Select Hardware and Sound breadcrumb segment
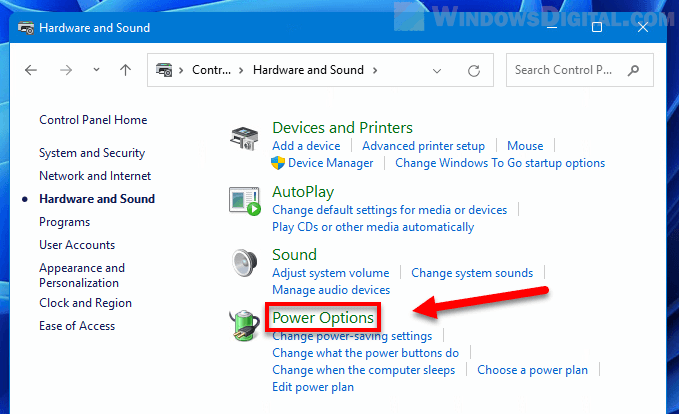The image size is (679, 414). coord(308,70)
